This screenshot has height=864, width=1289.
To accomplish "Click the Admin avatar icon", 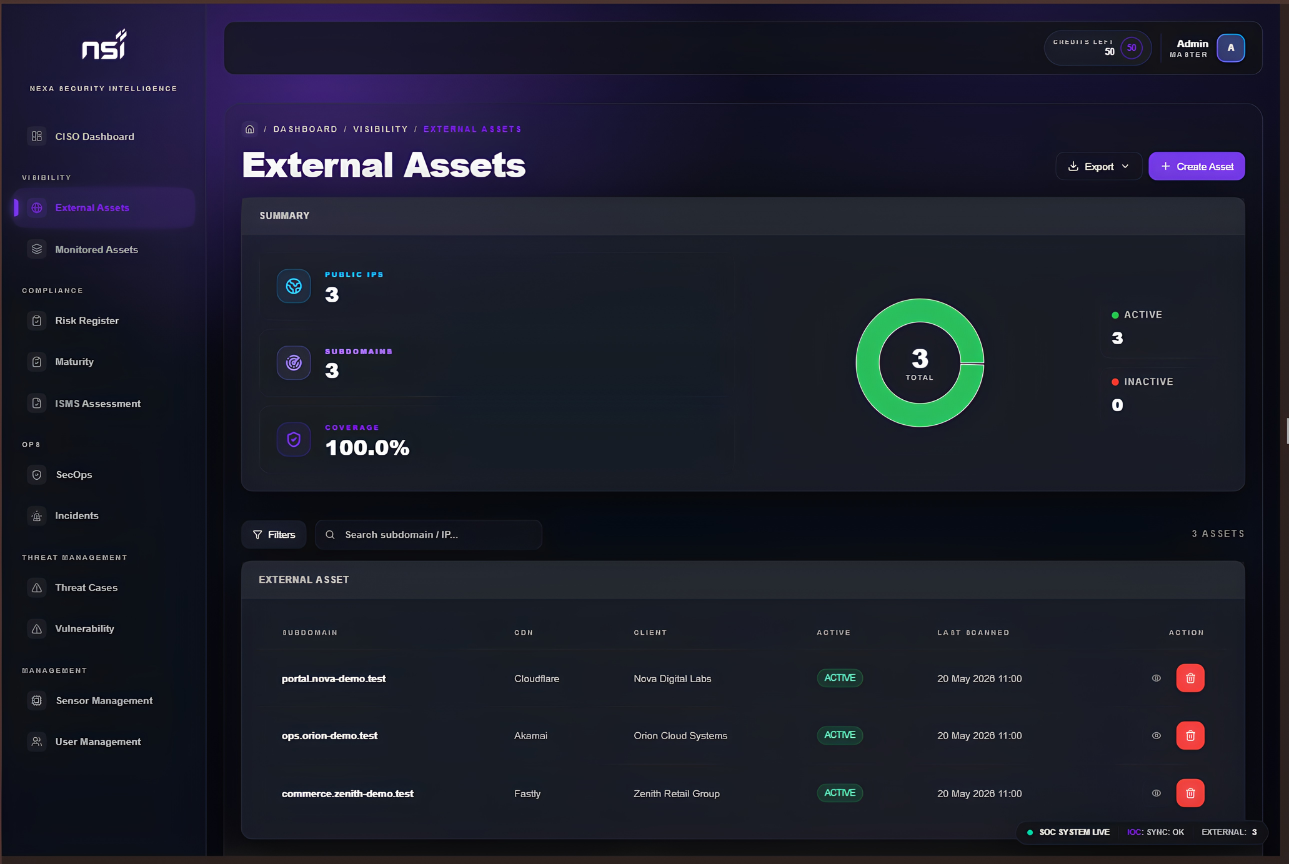I will tap(1231, 47).
